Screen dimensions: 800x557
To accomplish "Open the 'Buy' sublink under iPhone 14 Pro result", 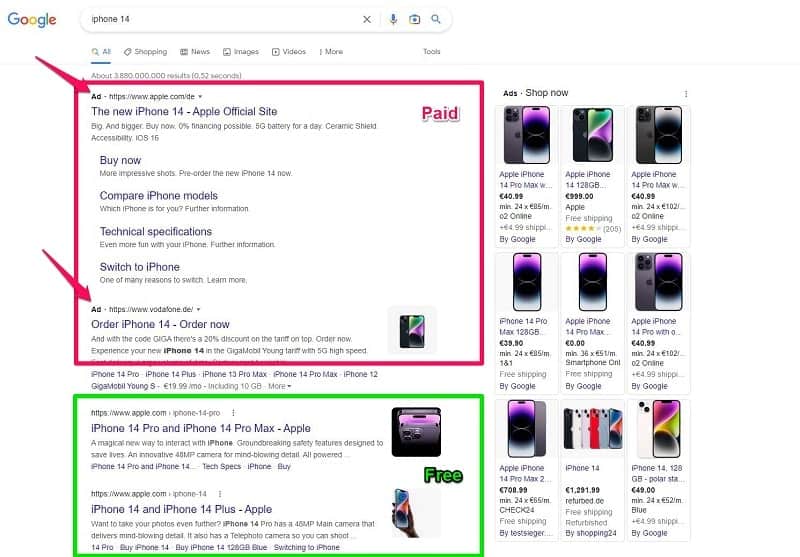I will (x=284, y=466).
